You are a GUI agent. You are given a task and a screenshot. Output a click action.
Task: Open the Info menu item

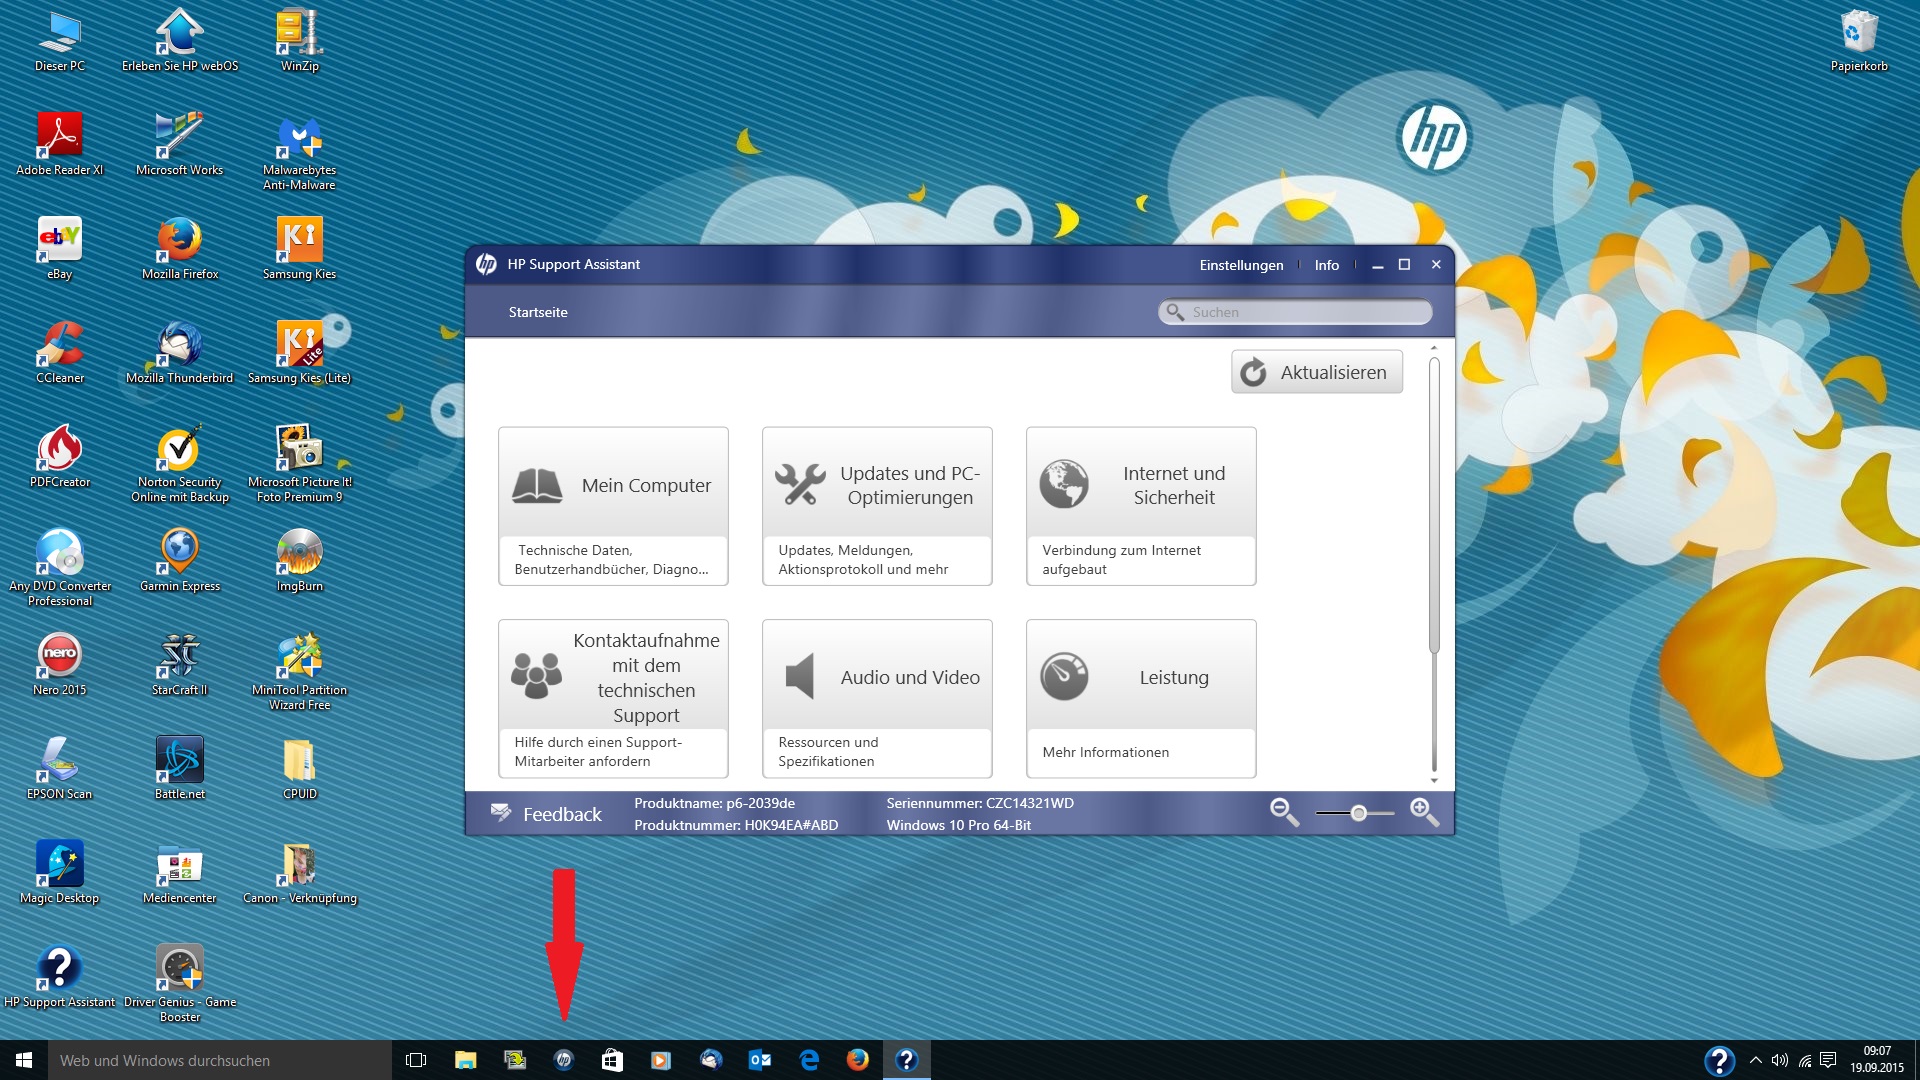[x=1326, y=265]
